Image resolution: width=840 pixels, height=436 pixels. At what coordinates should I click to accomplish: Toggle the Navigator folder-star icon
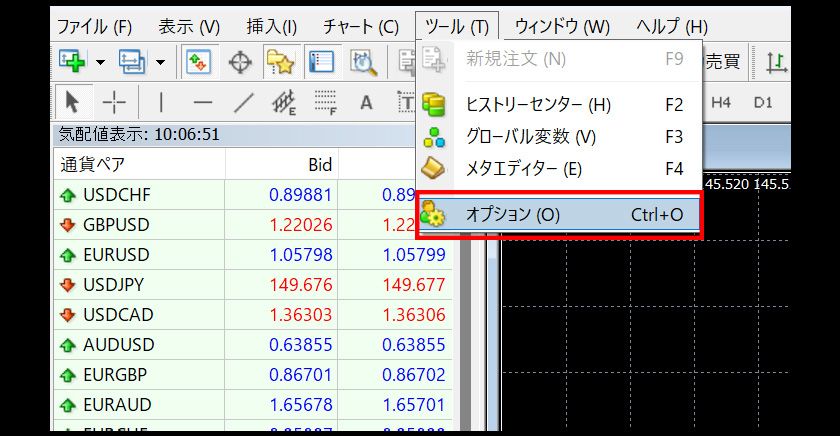[279, 62]
